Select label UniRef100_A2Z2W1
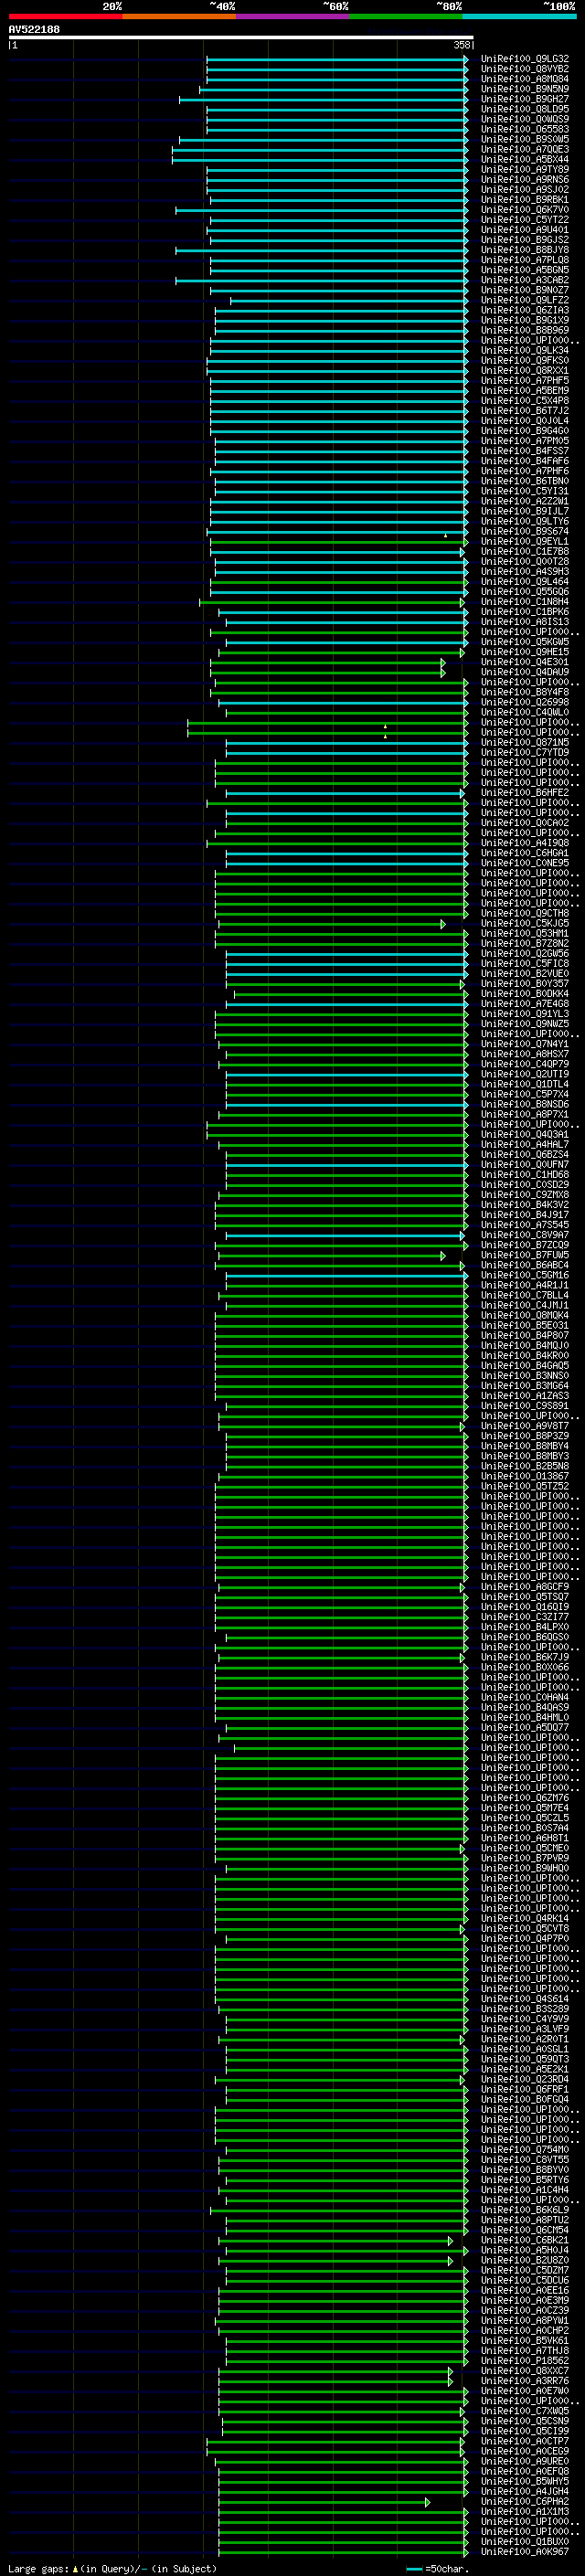Screen dimensions: 585x2576 (x=525, y=501)
